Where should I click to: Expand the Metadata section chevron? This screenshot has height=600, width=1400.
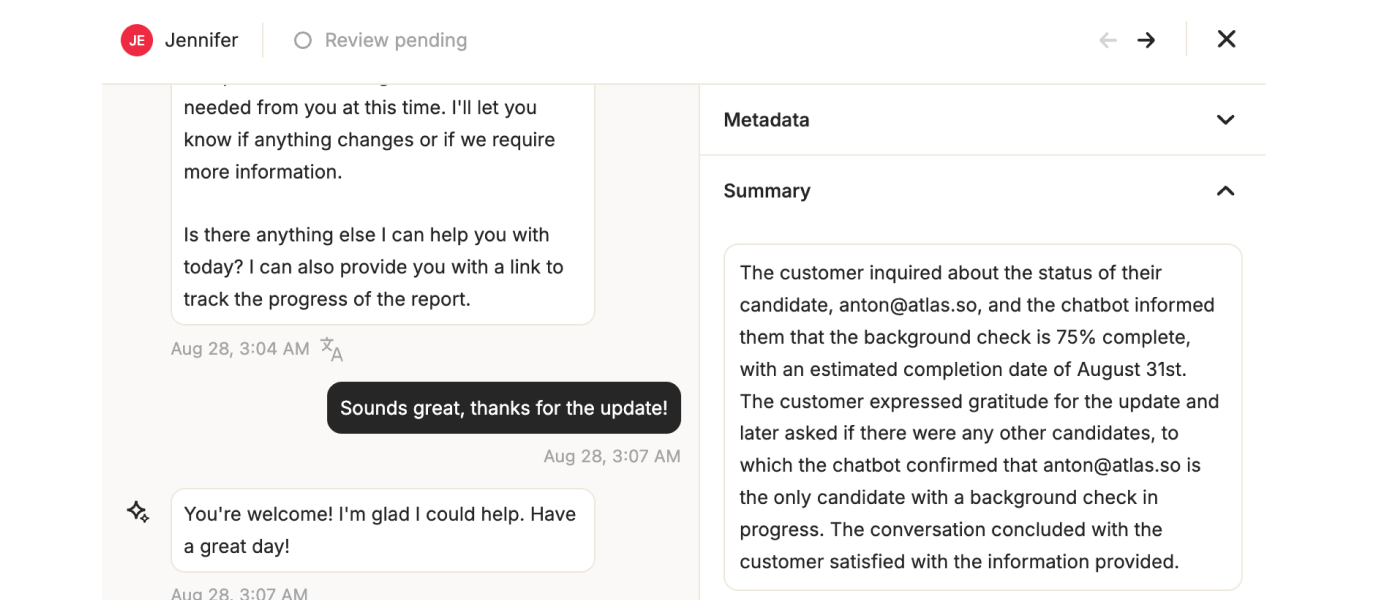pyautogui.click(x=1225, y=120)
